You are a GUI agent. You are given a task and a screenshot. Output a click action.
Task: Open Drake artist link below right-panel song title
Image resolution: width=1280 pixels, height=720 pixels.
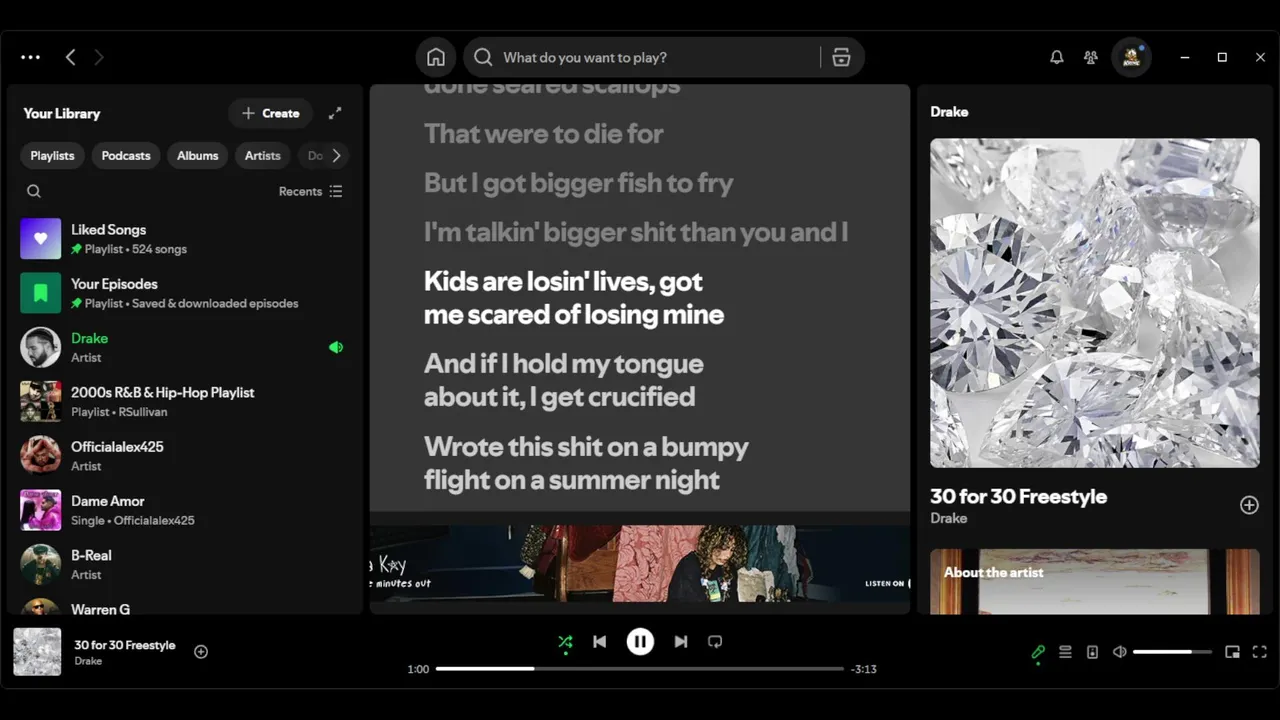(948, 518)
